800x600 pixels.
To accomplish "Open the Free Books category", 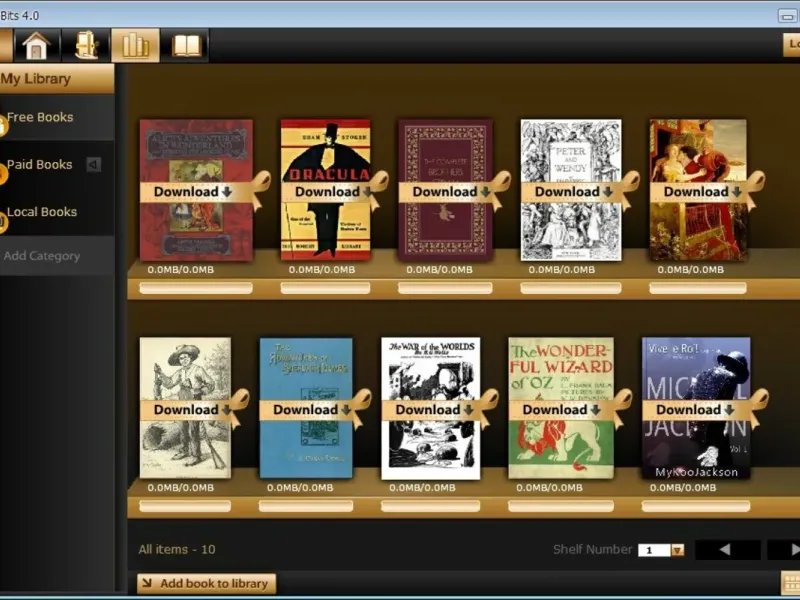I will [57, 117].
